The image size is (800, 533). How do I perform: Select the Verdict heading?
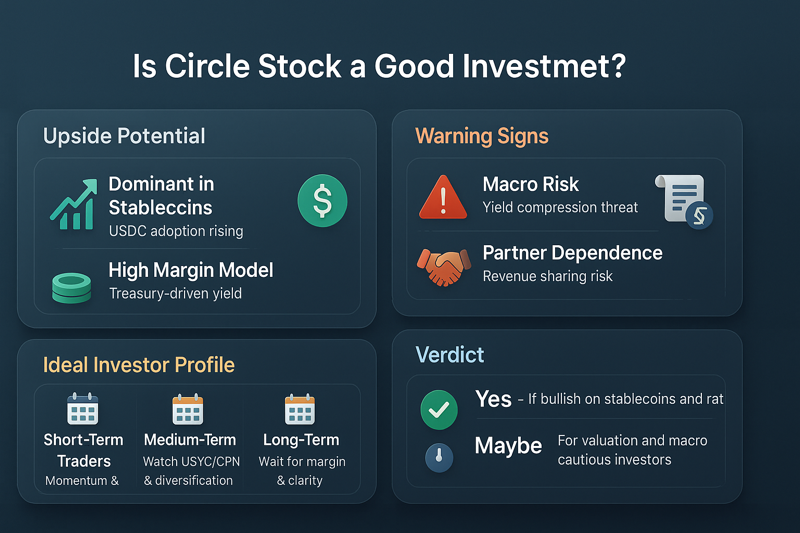pyautogui.click(x=449, y=355)
